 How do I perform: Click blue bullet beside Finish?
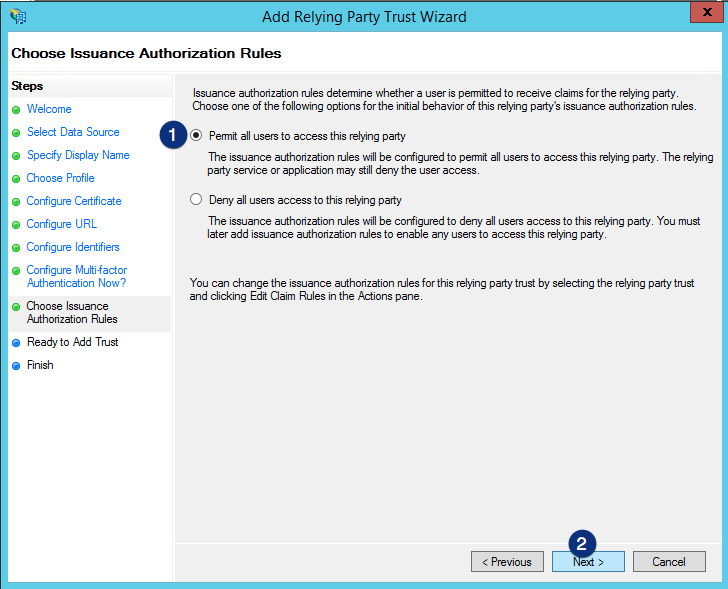tap(16, 366)
